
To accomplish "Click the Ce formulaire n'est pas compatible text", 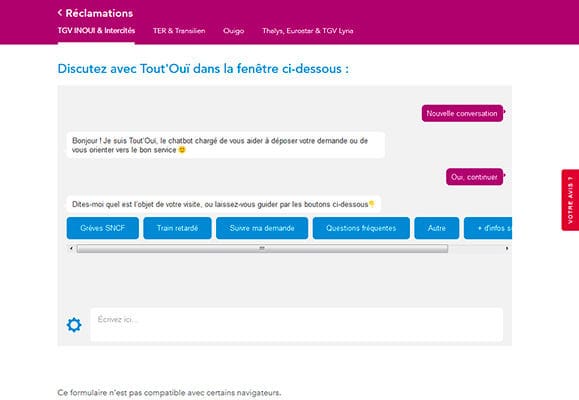I will point(169,393).
